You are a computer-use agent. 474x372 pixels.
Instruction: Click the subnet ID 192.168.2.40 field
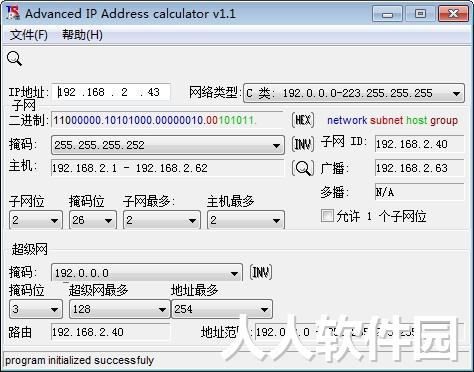click(x=419, y=144)
